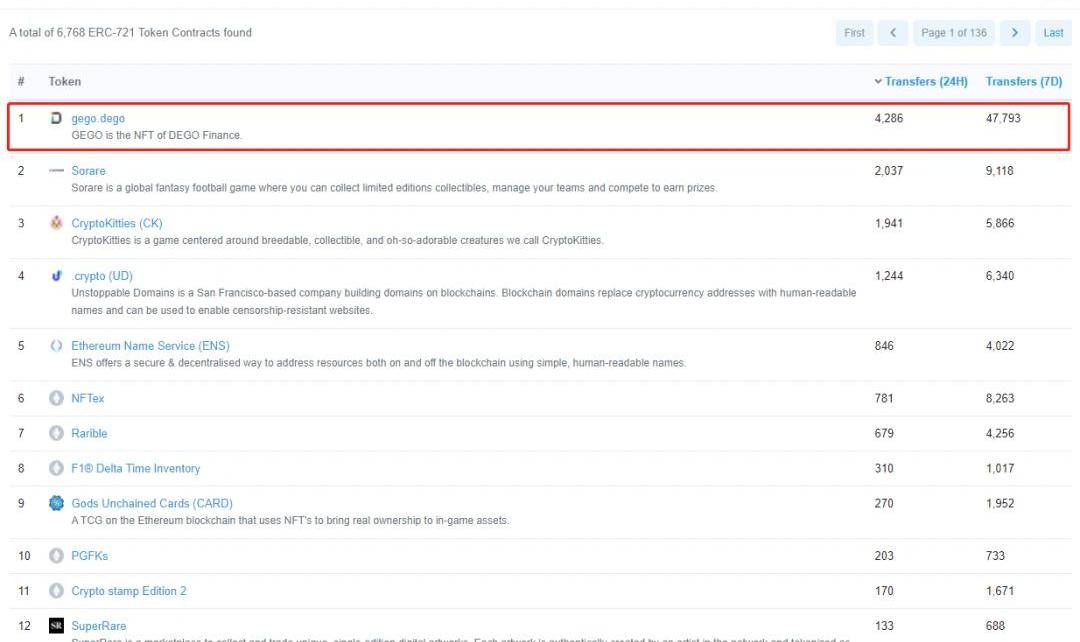Click the Sorare token logo icon

click(56, 170)
